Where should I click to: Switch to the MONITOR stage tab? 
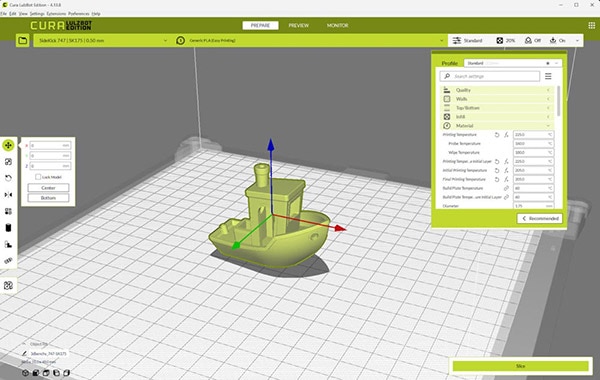(x=337, y=25)
